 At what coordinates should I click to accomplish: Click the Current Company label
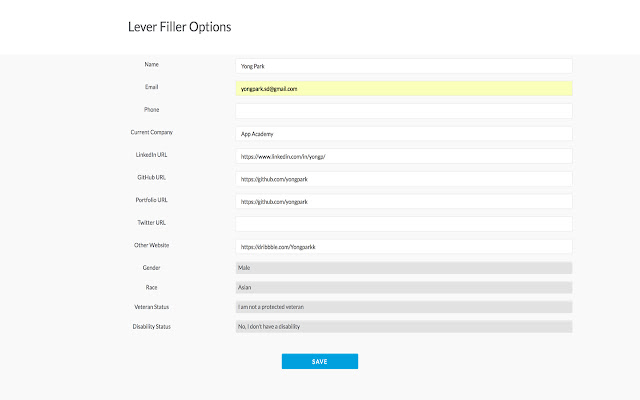pos(152,132)
